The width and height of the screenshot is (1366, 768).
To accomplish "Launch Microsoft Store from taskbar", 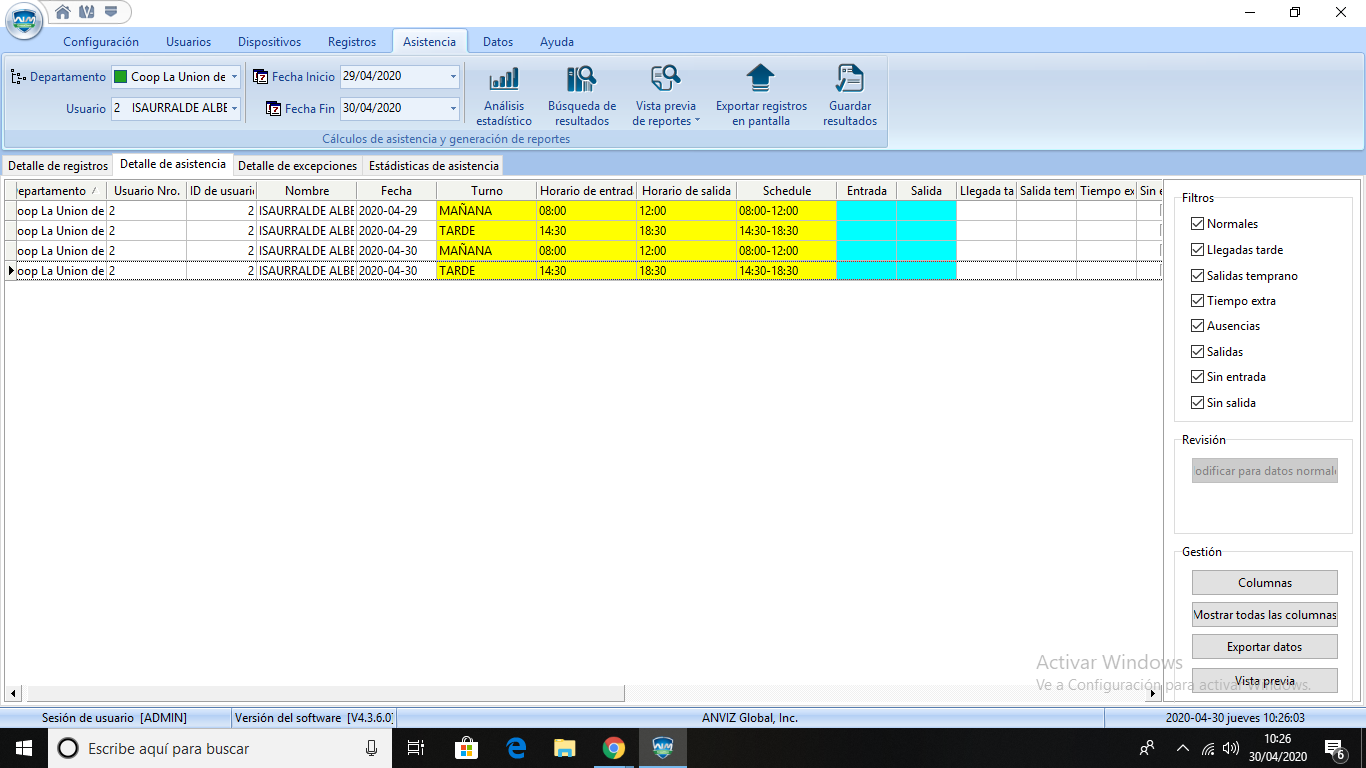I will point(466,748).
